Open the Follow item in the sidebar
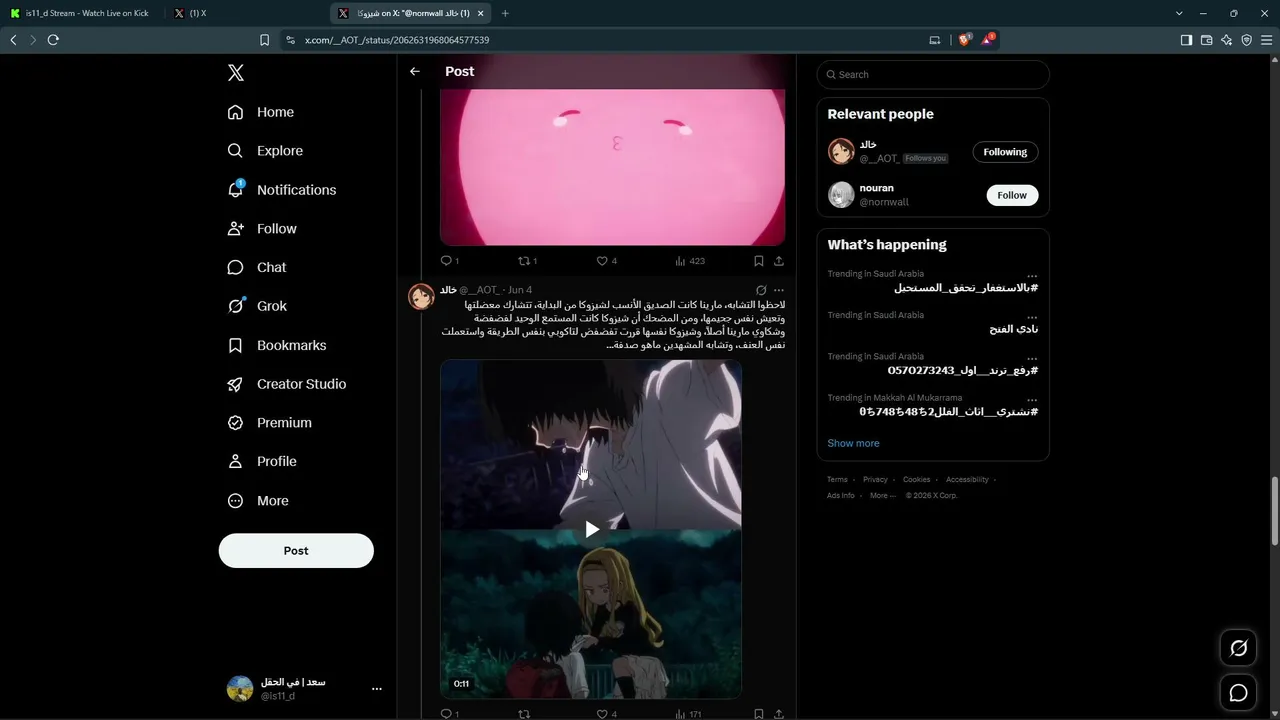This screenshot has width=1280, height=720. [x=262, y=229]
